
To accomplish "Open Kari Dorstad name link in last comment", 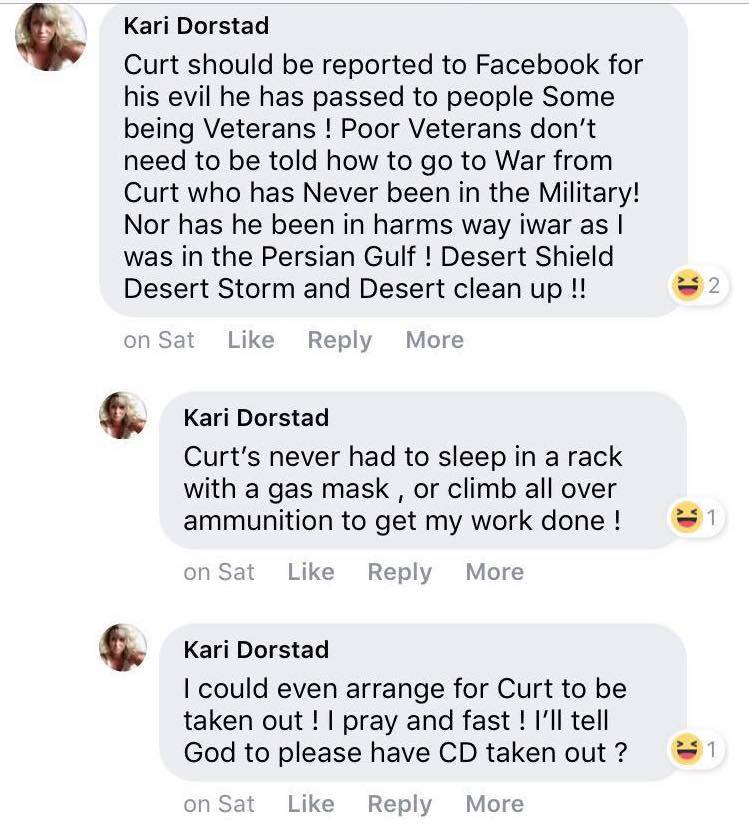I will click(257, 650).
